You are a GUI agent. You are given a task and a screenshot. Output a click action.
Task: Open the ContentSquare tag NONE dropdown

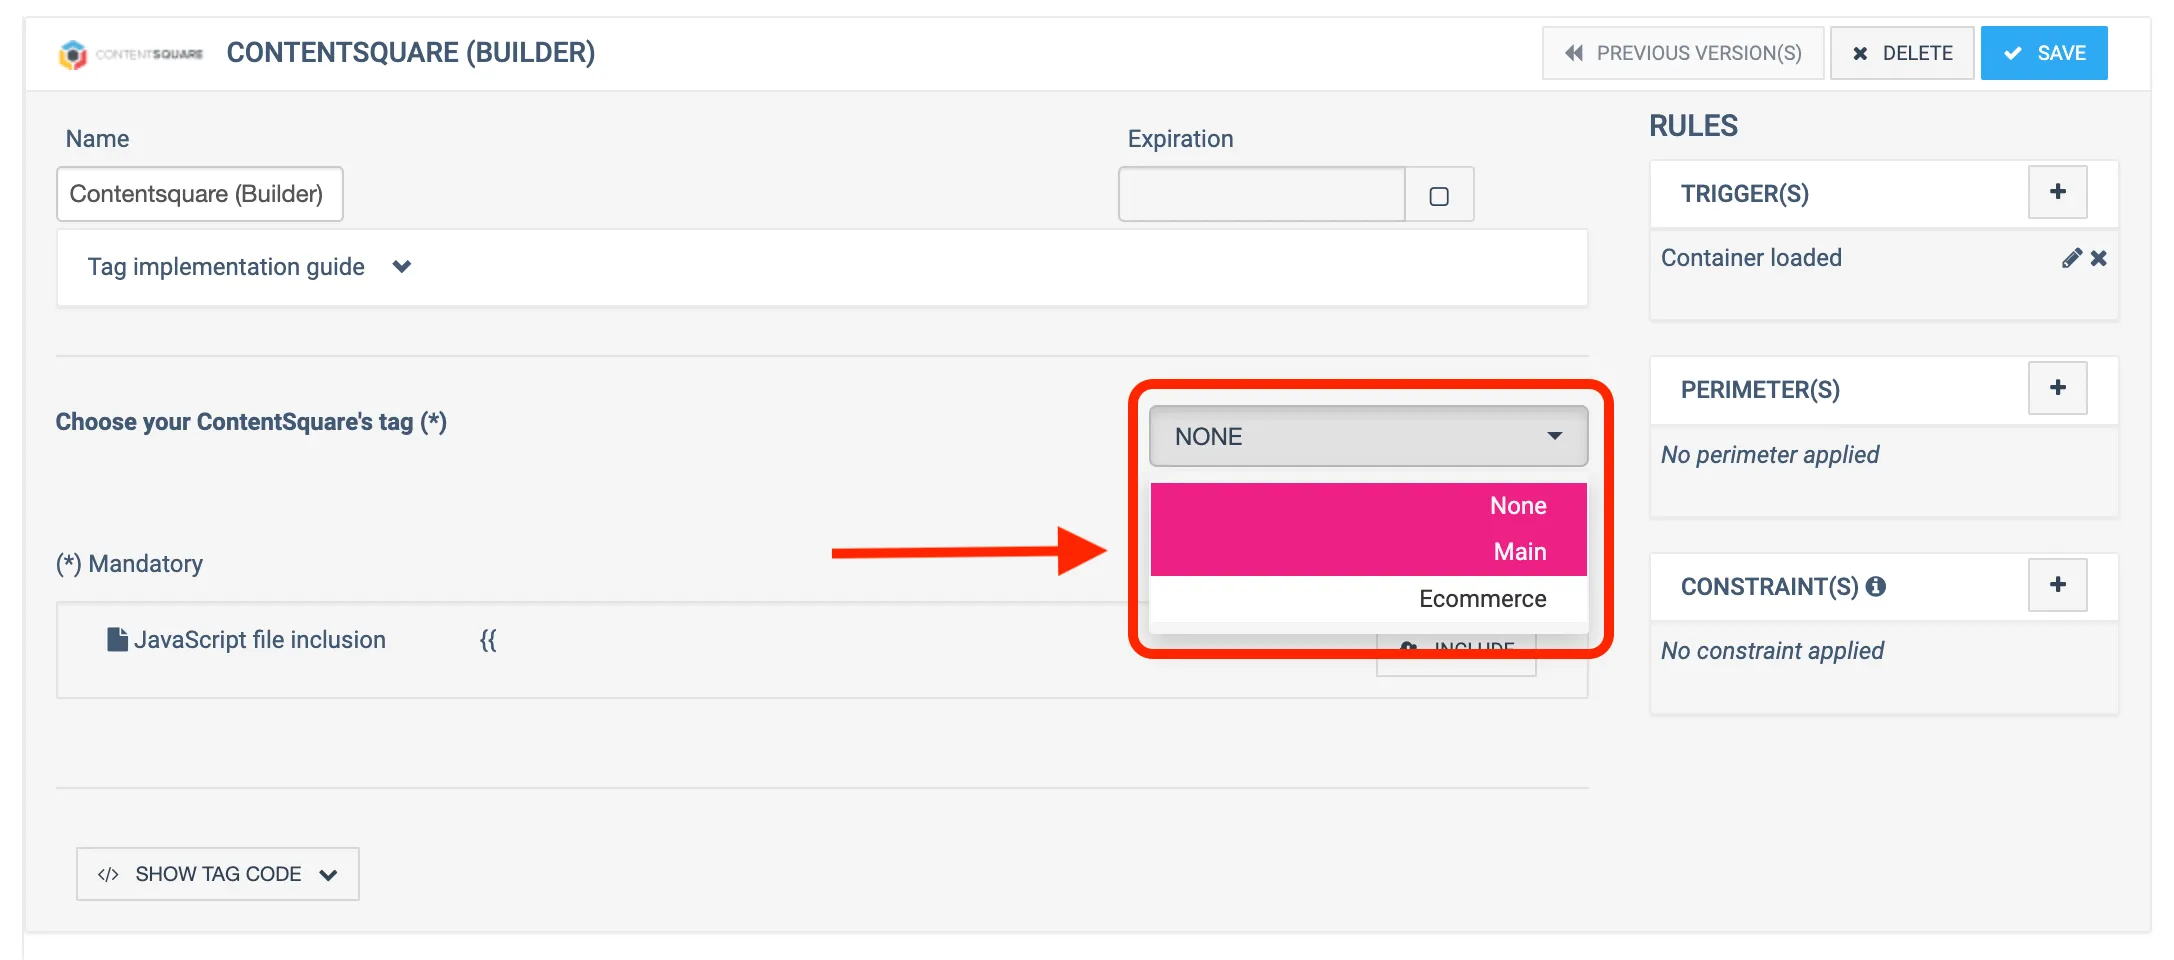tap(1368, 436)
